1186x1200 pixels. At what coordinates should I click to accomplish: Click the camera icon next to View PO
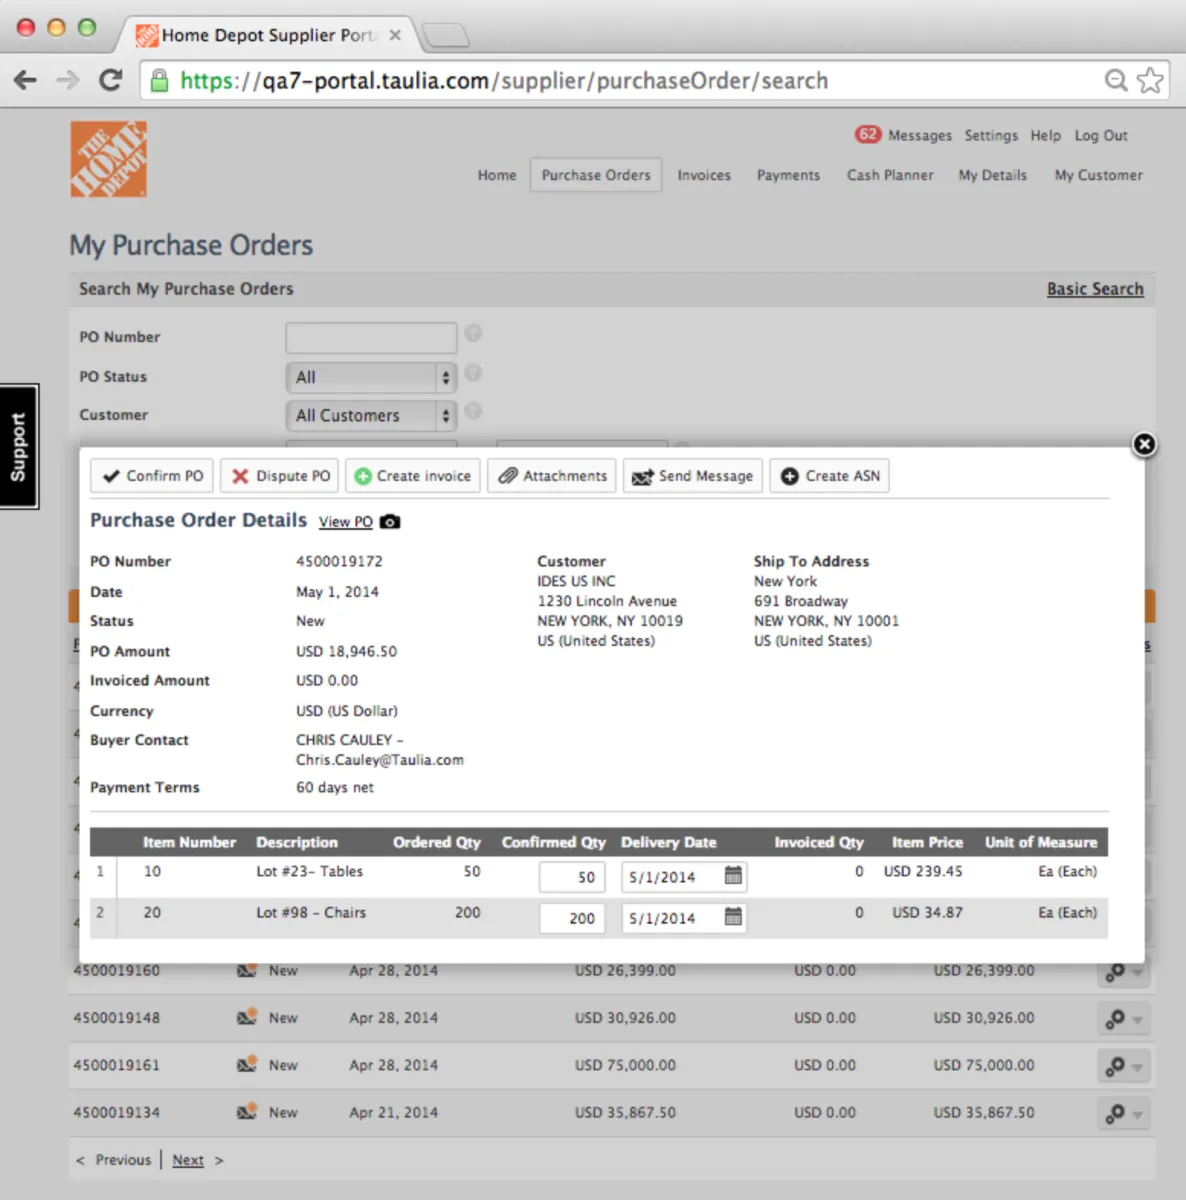click(390, 522)
